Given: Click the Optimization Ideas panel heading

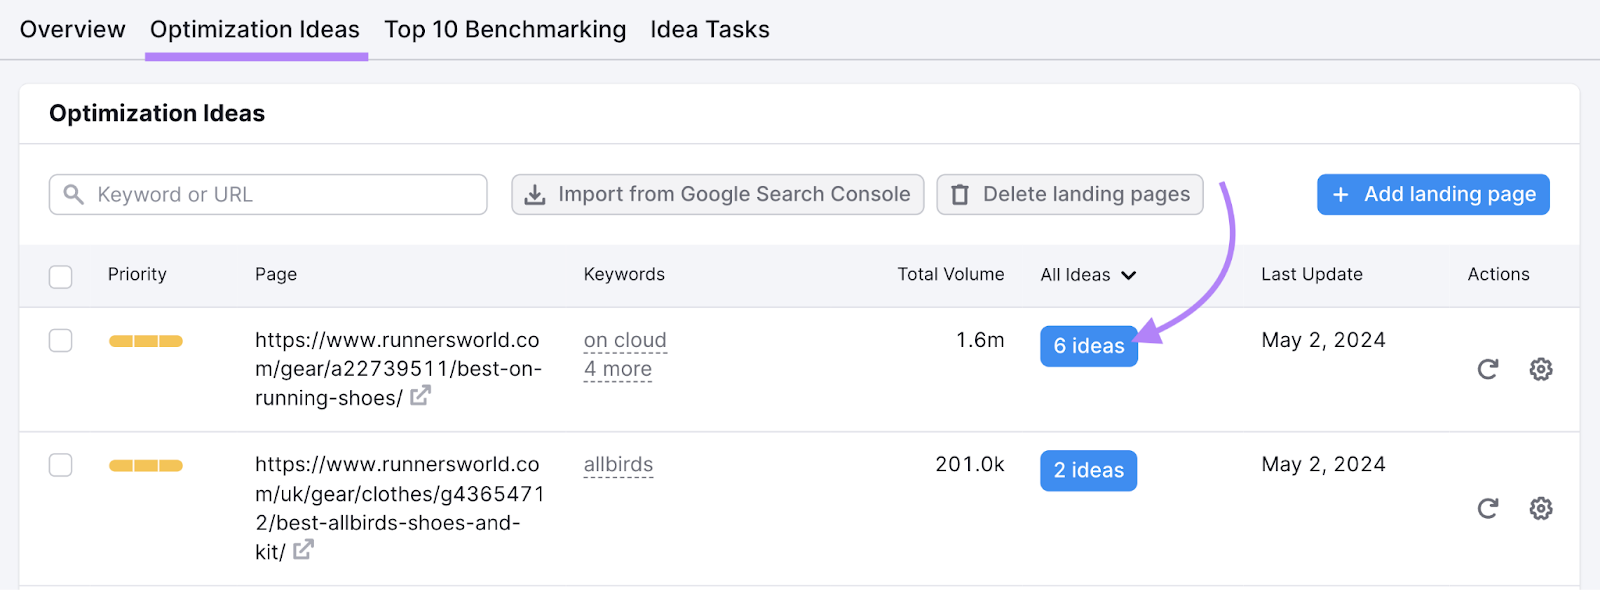Looking at the screenshot, I should [x=157, y=113].
